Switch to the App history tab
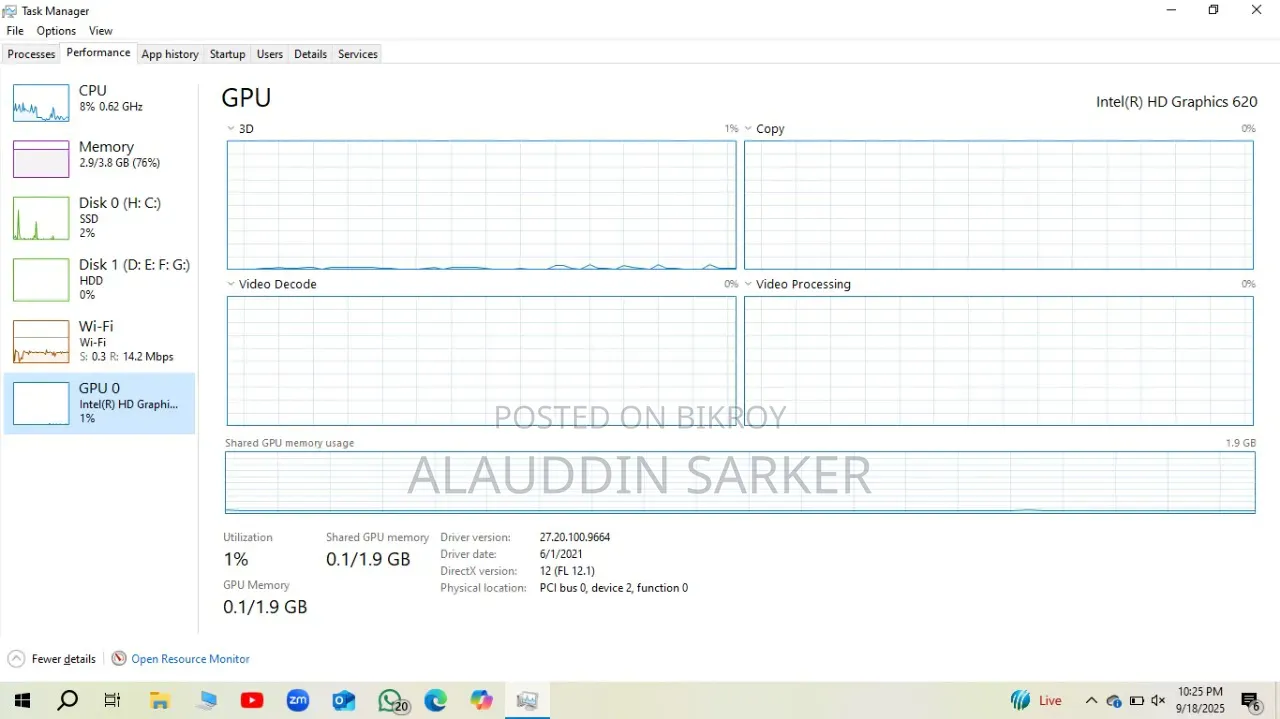The image size is (1280, 719). coord(170,54)
